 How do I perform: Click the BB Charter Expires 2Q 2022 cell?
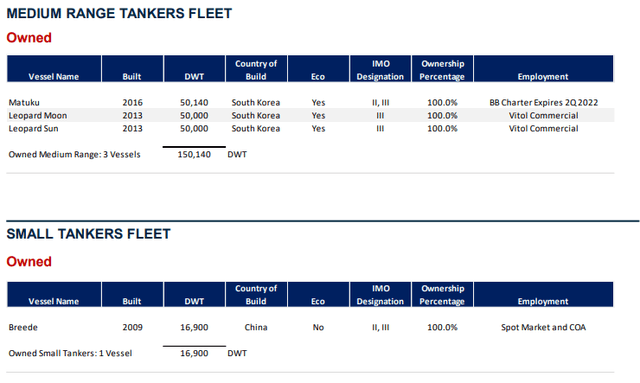tap(544, 102)
